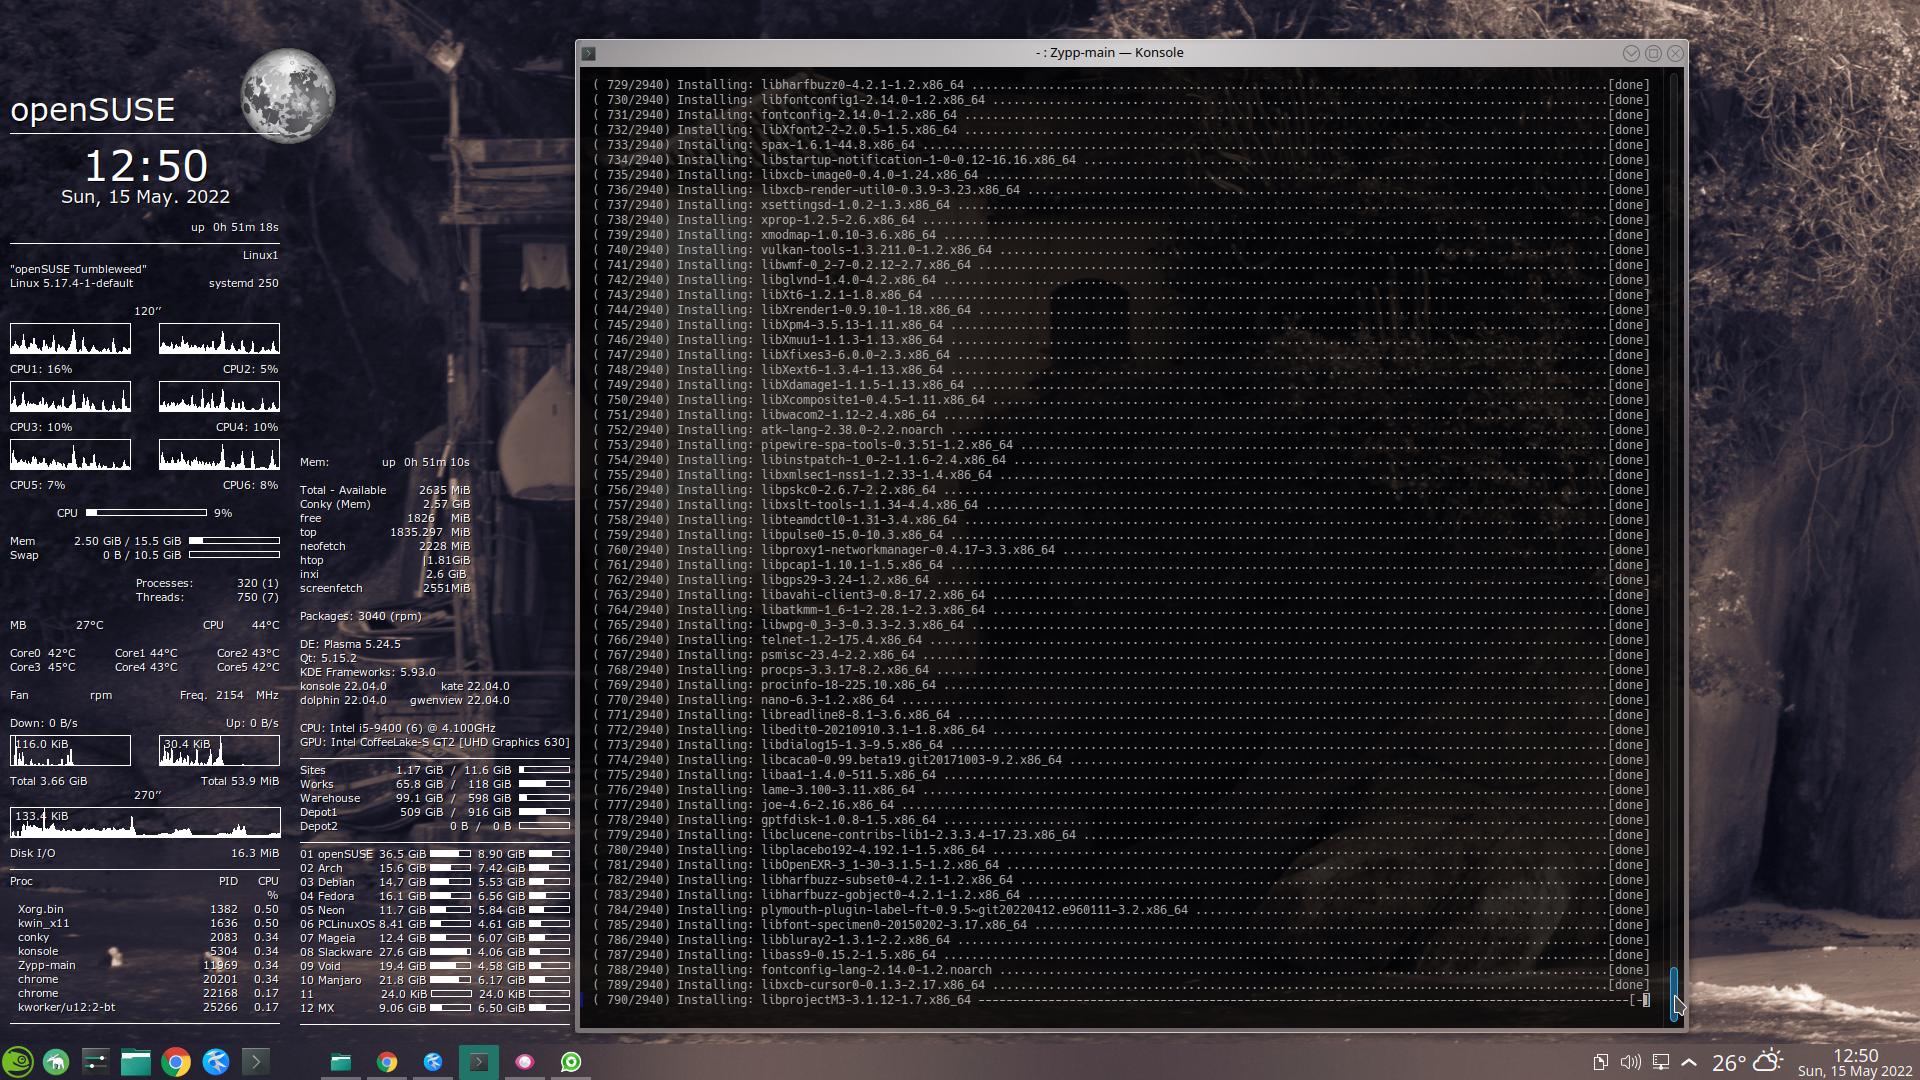The width and height of the screenshot is (1920, 1080).
Task: Launch the pinned Chrome icon beside the green folder
Action: click(175, 1062)
